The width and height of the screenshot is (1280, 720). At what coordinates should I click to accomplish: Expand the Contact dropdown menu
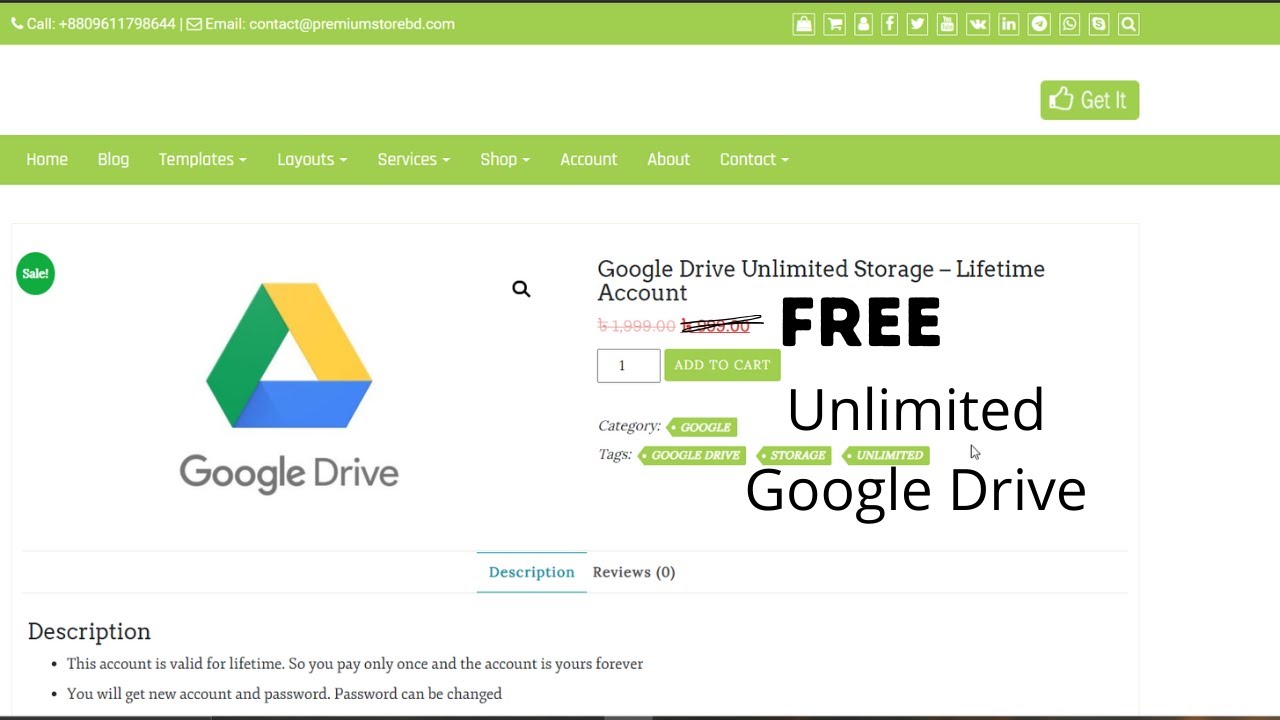tap(754, 159)
